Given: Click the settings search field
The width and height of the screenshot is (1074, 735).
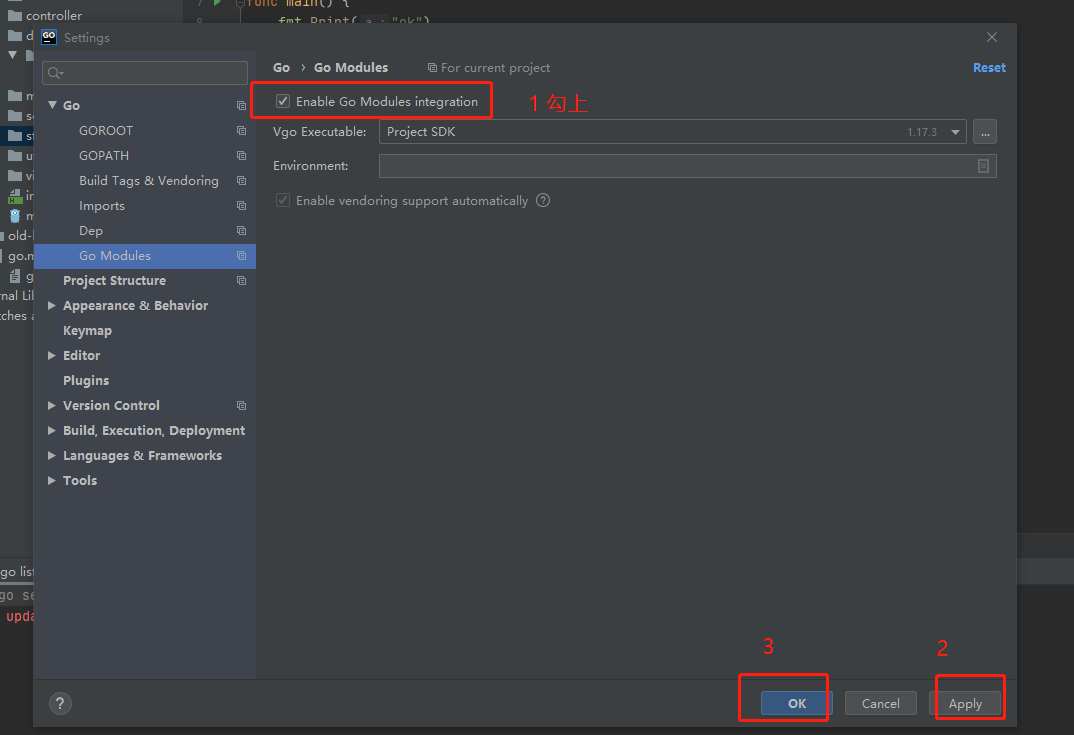Looking at the screenshot, I should coord(145,73).
